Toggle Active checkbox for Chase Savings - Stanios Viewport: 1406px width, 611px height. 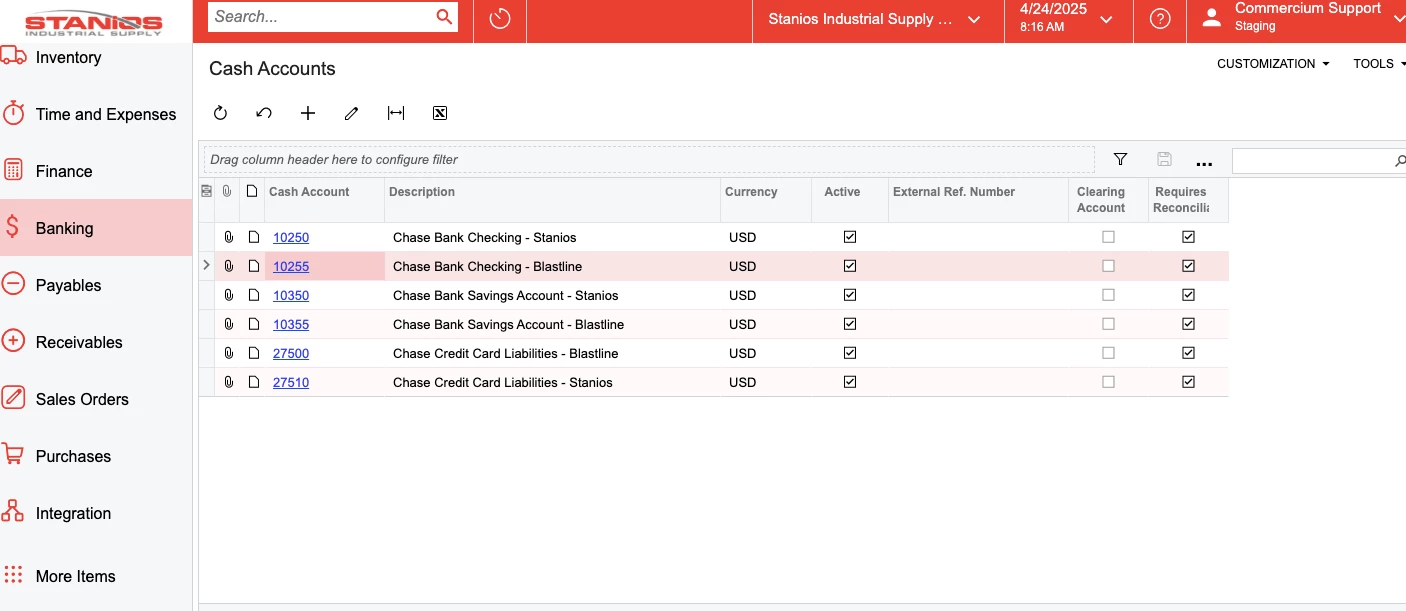[x=850, y=295]
